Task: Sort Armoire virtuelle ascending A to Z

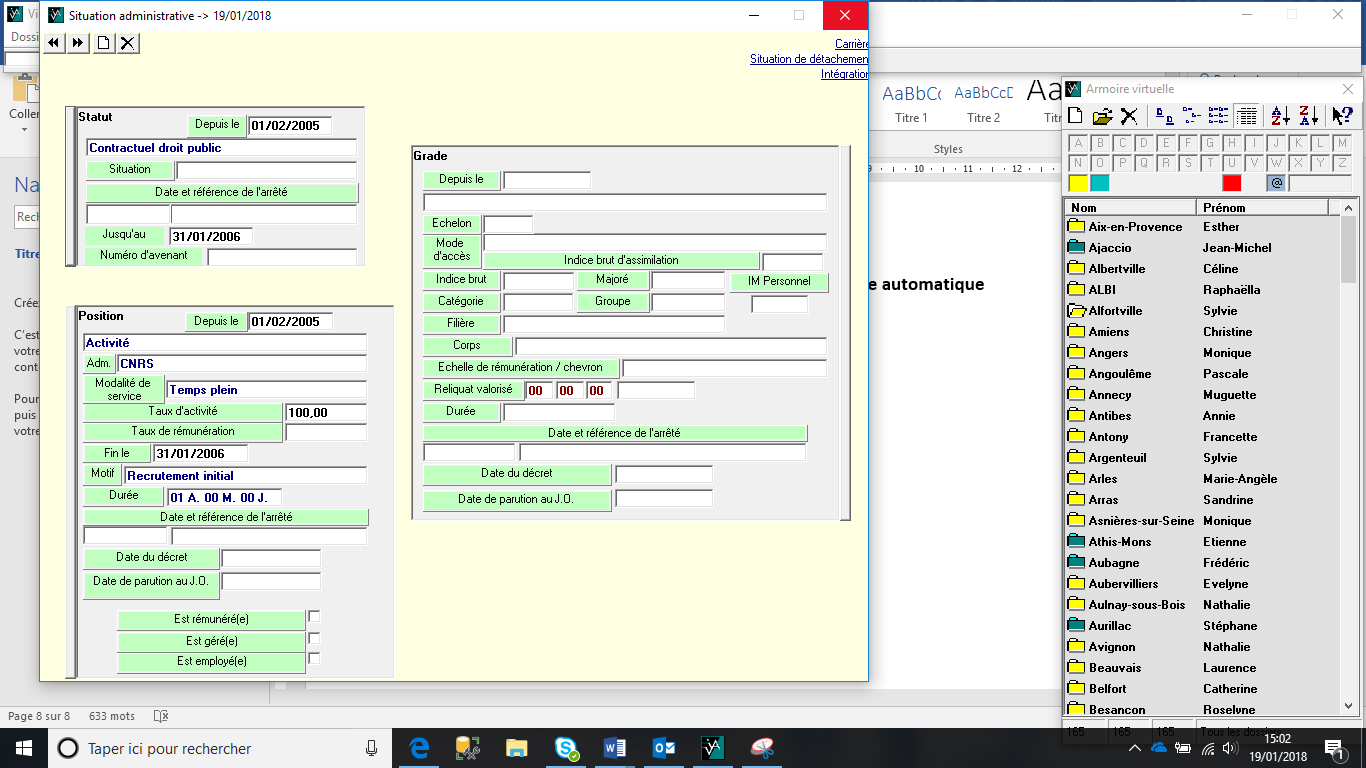Action: click(1281, 116)
